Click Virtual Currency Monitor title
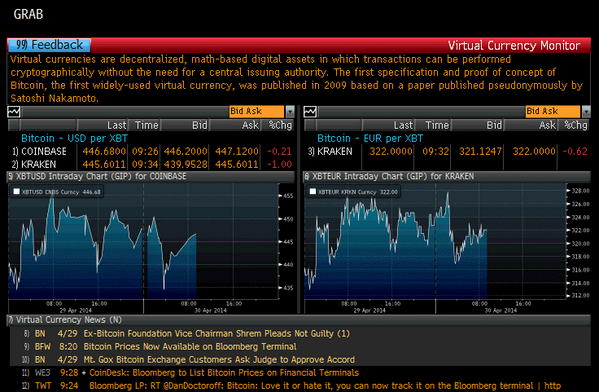599x392 pixels. (x=514, y=45)
